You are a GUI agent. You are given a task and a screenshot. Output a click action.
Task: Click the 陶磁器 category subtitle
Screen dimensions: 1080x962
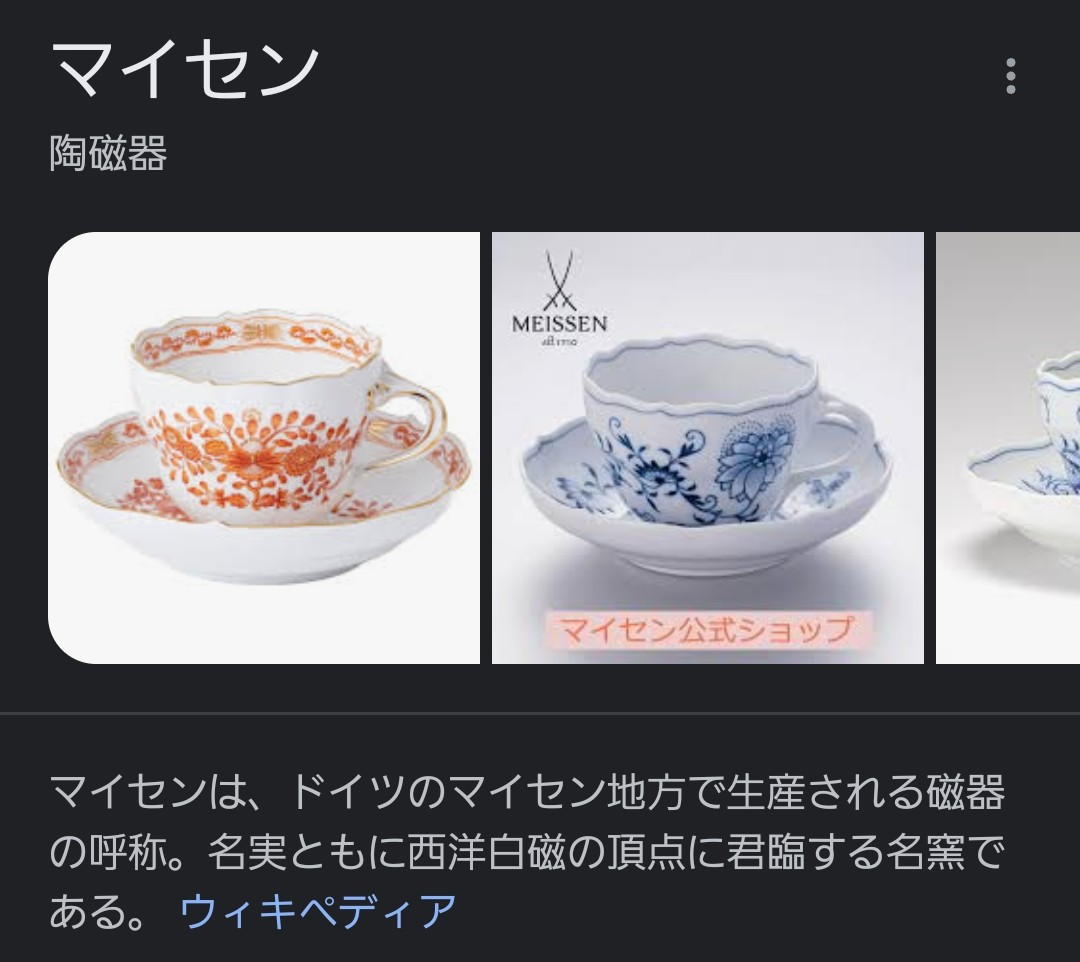[108, 153]
